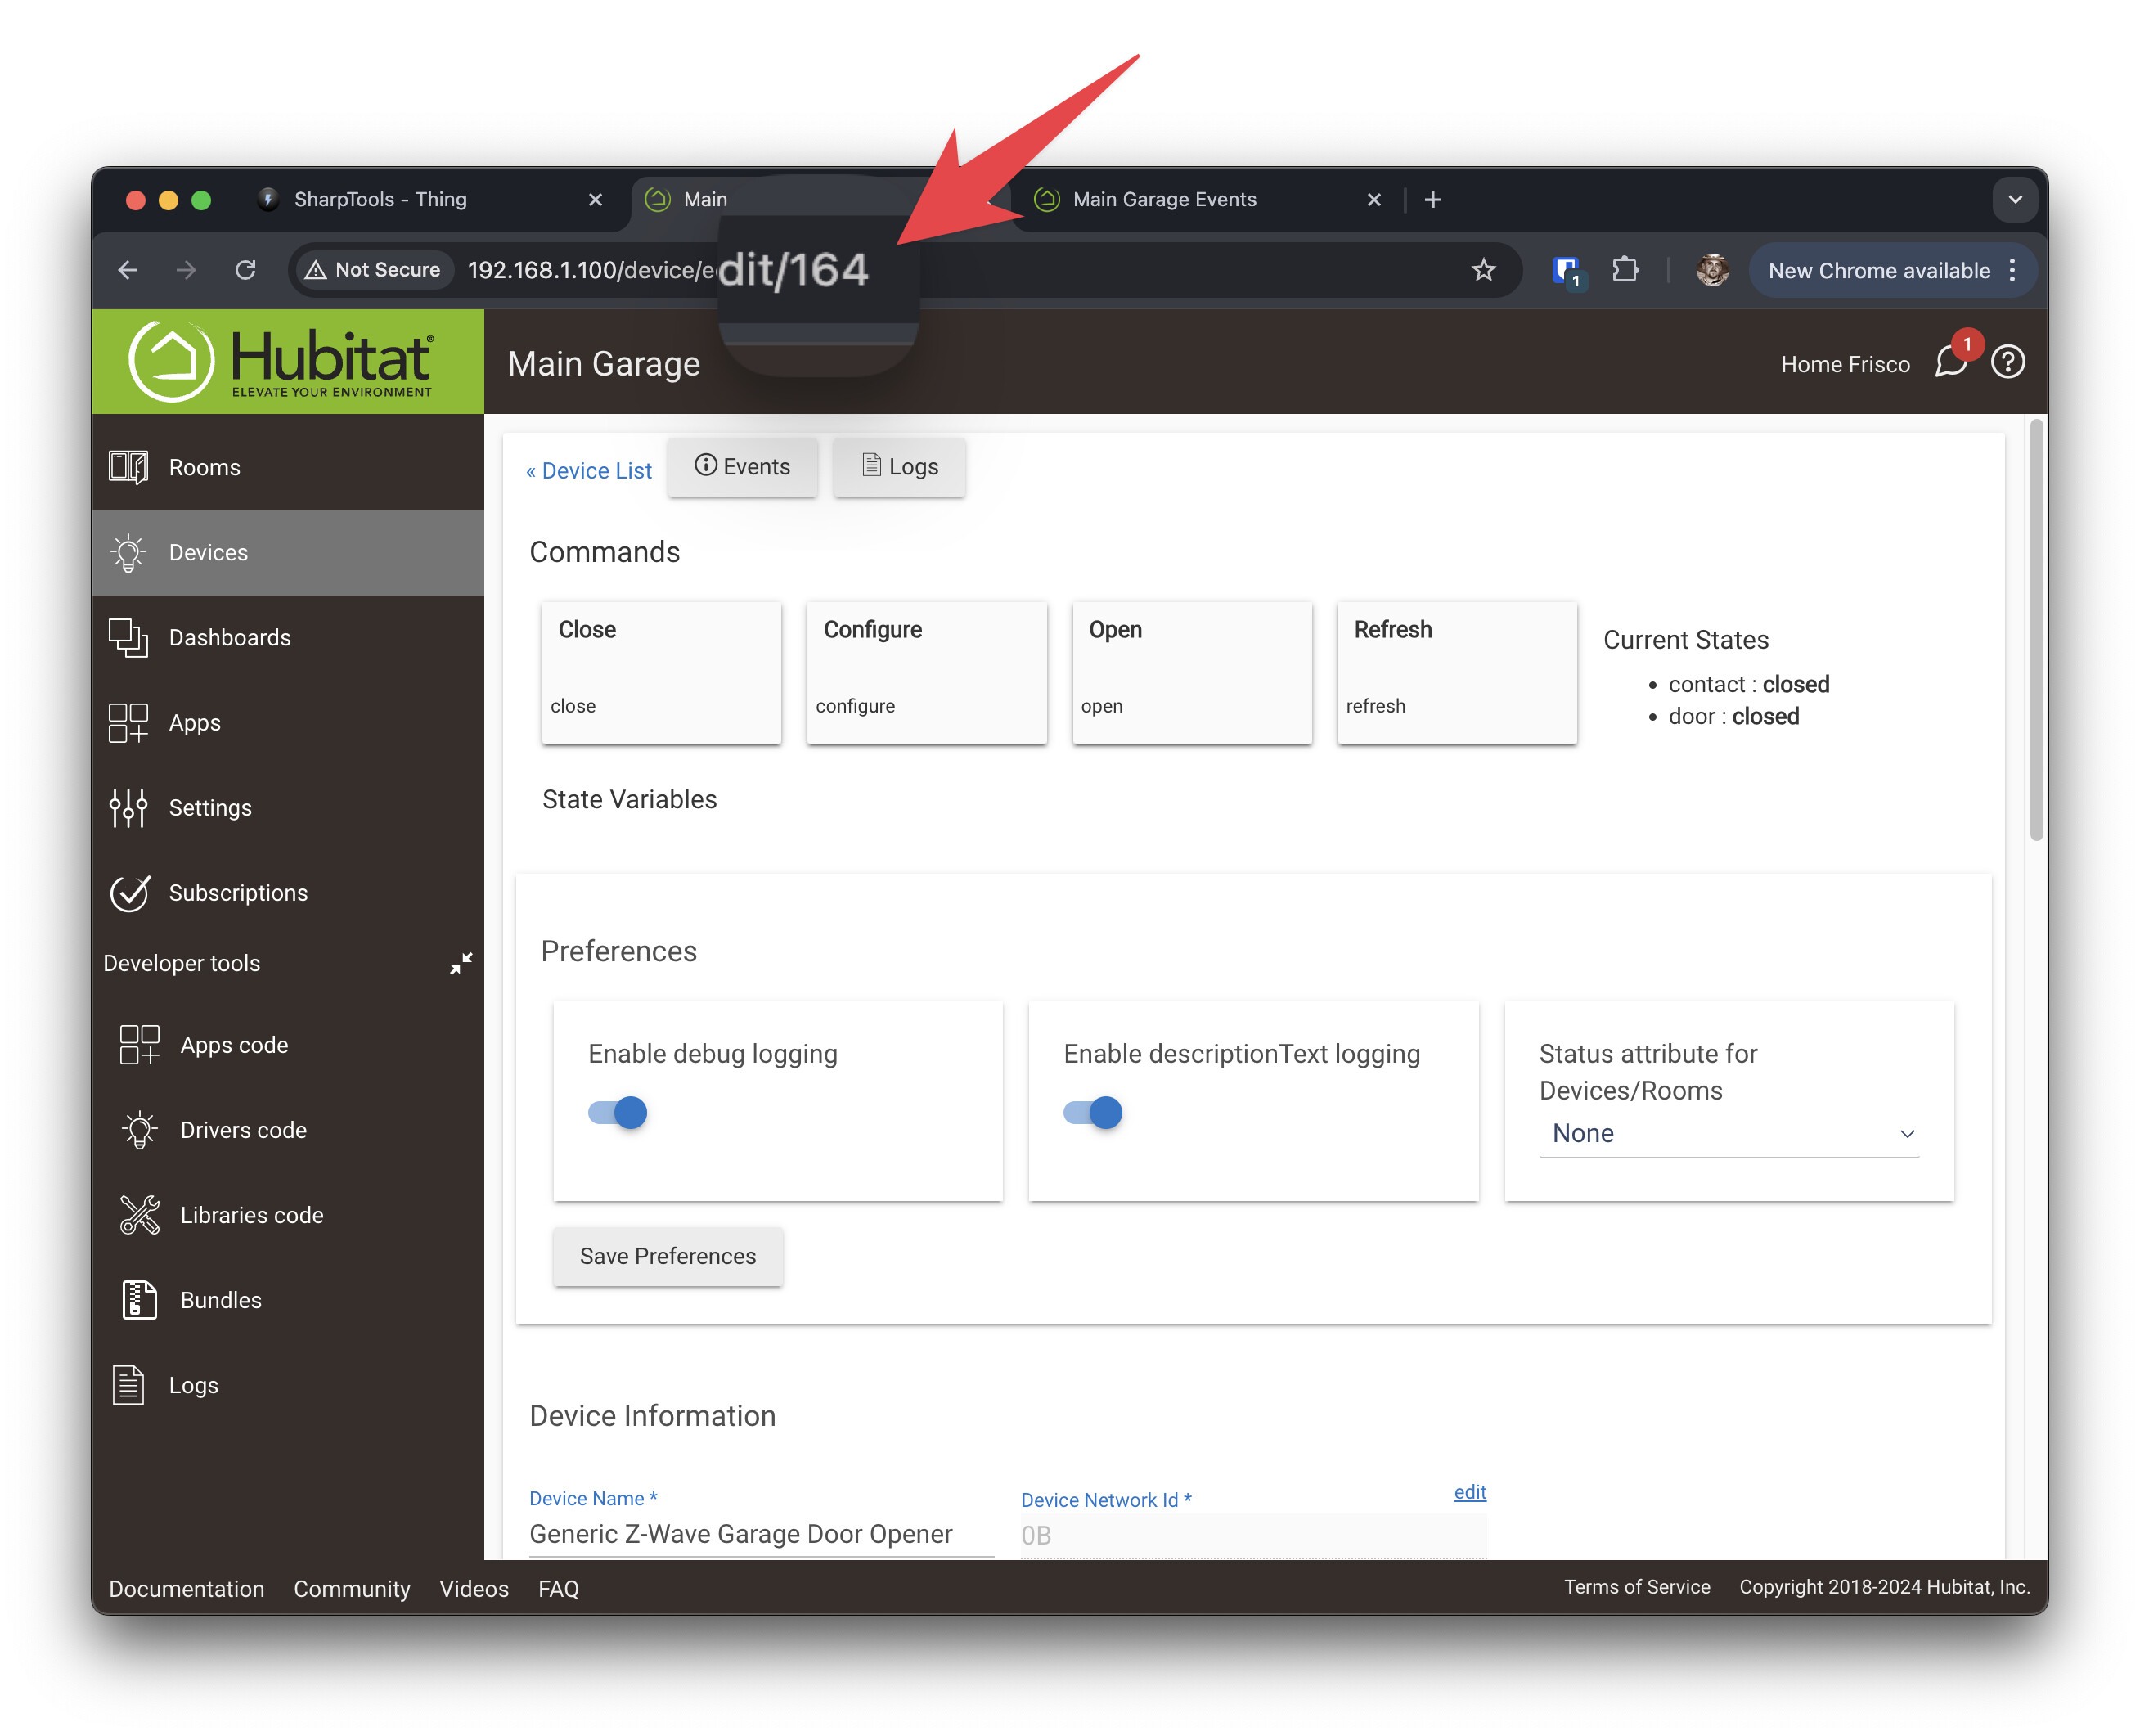Disable the debug logging toggle
The width and height of the screenshot is (2140, 1736).
coord(618,1112)
